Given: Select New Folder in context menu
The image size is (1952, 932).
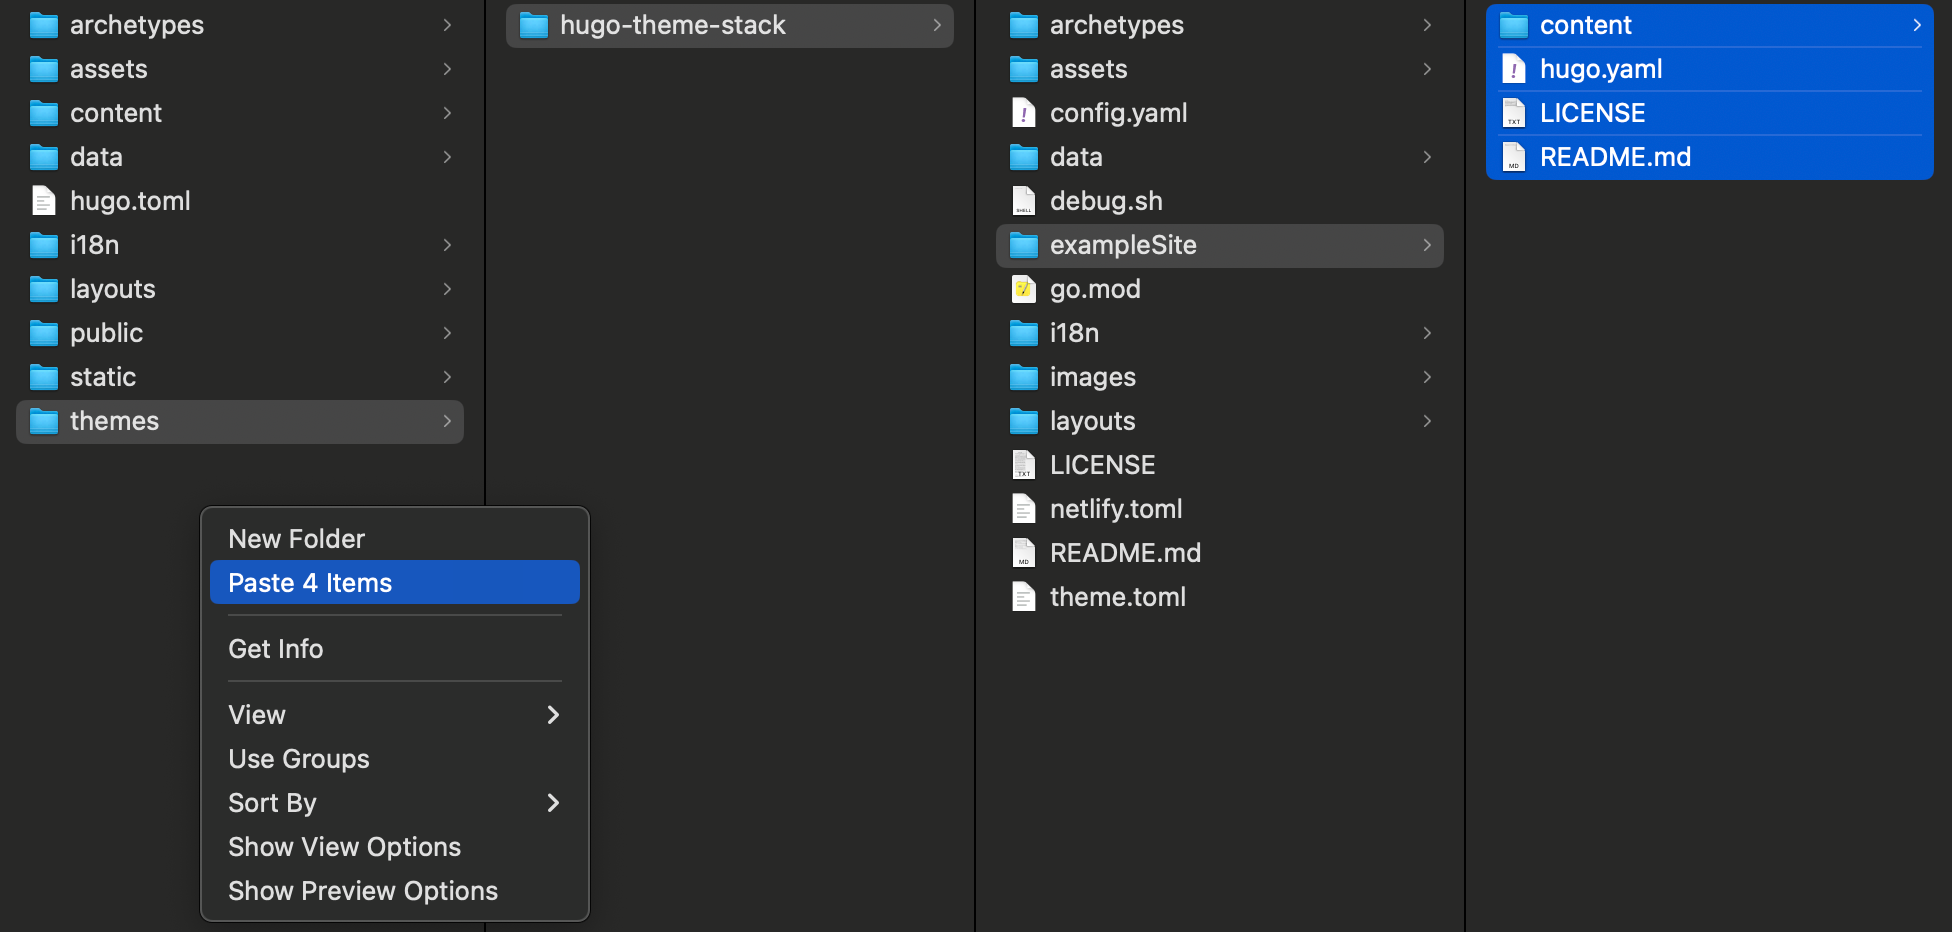Looking at the screenshot, I should click(x=296, y=539).
